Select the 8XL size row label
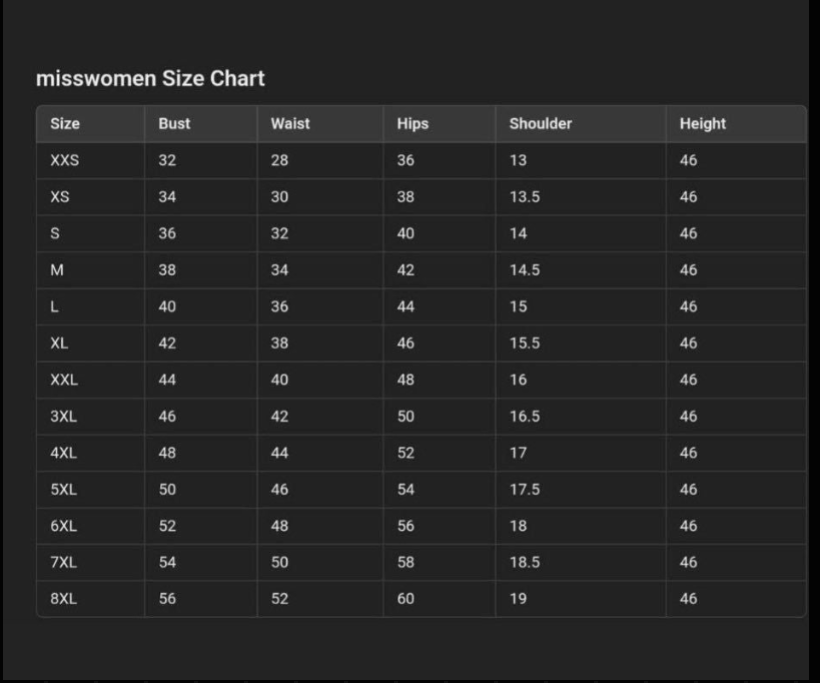This screenshot has width=820, height=683. [x=63, y=599]
